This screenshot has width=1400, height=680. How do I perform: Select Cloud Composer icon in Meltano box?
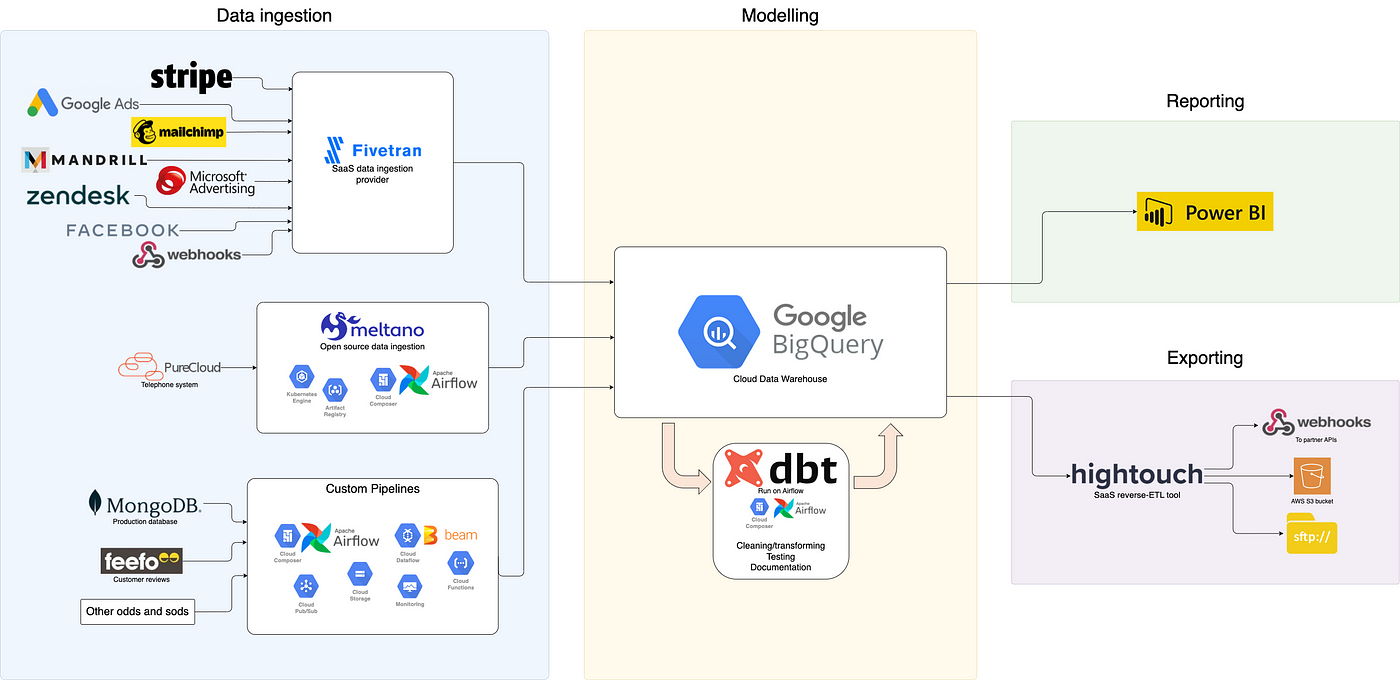[382, 380]
